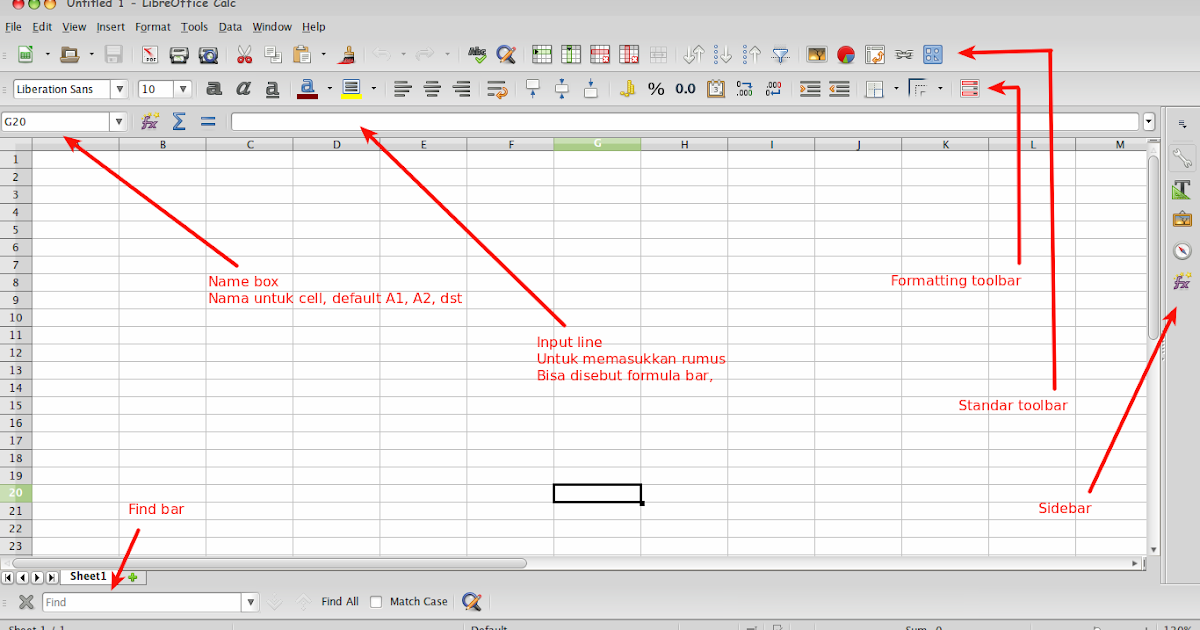Click the Sort Ascending icon
Screen dimensions: 1200x630
pos(724,55)
